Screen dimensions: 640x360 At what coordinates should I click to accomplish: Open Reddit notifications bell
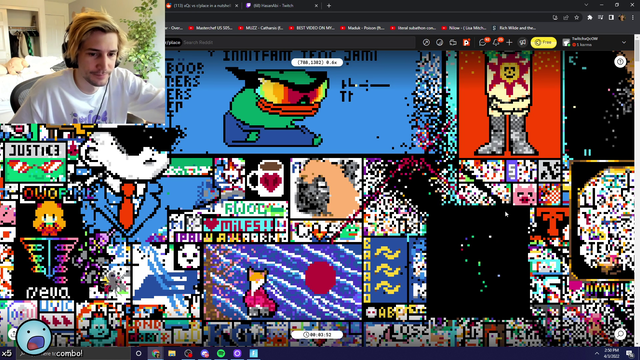(x=496, y=42)
